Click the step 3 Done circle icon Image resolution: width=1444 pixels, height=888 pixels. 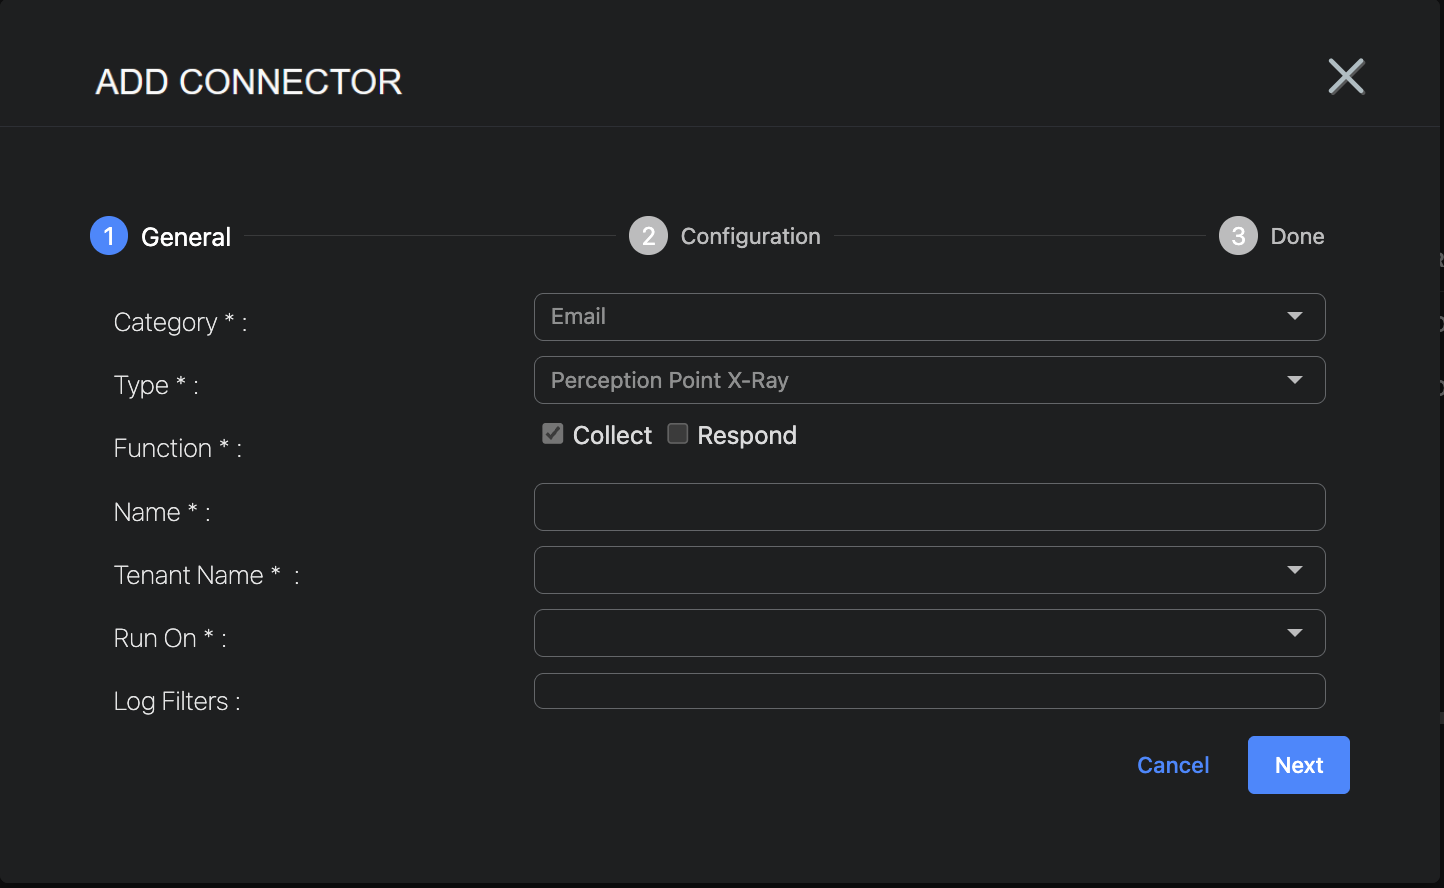coord(1238,236)
